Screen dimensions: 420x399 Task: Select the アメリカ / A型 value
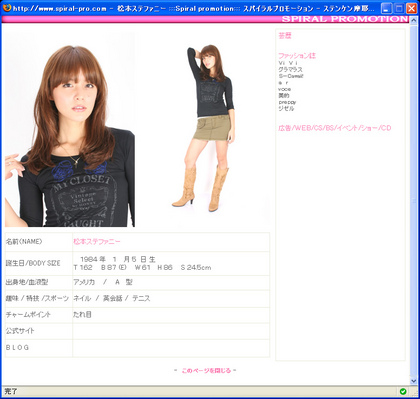tap(103, 282)
